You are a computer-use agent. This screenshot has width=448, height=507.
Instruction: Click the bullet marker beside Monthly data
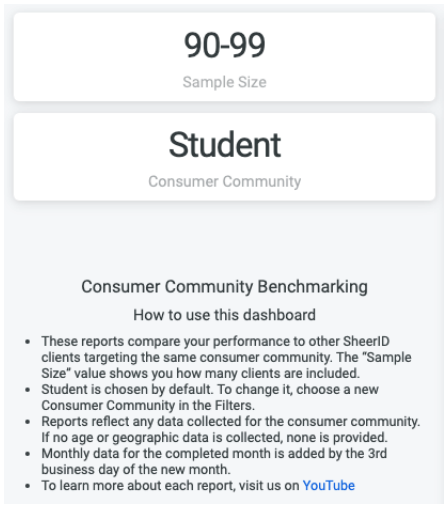[28, 454]
